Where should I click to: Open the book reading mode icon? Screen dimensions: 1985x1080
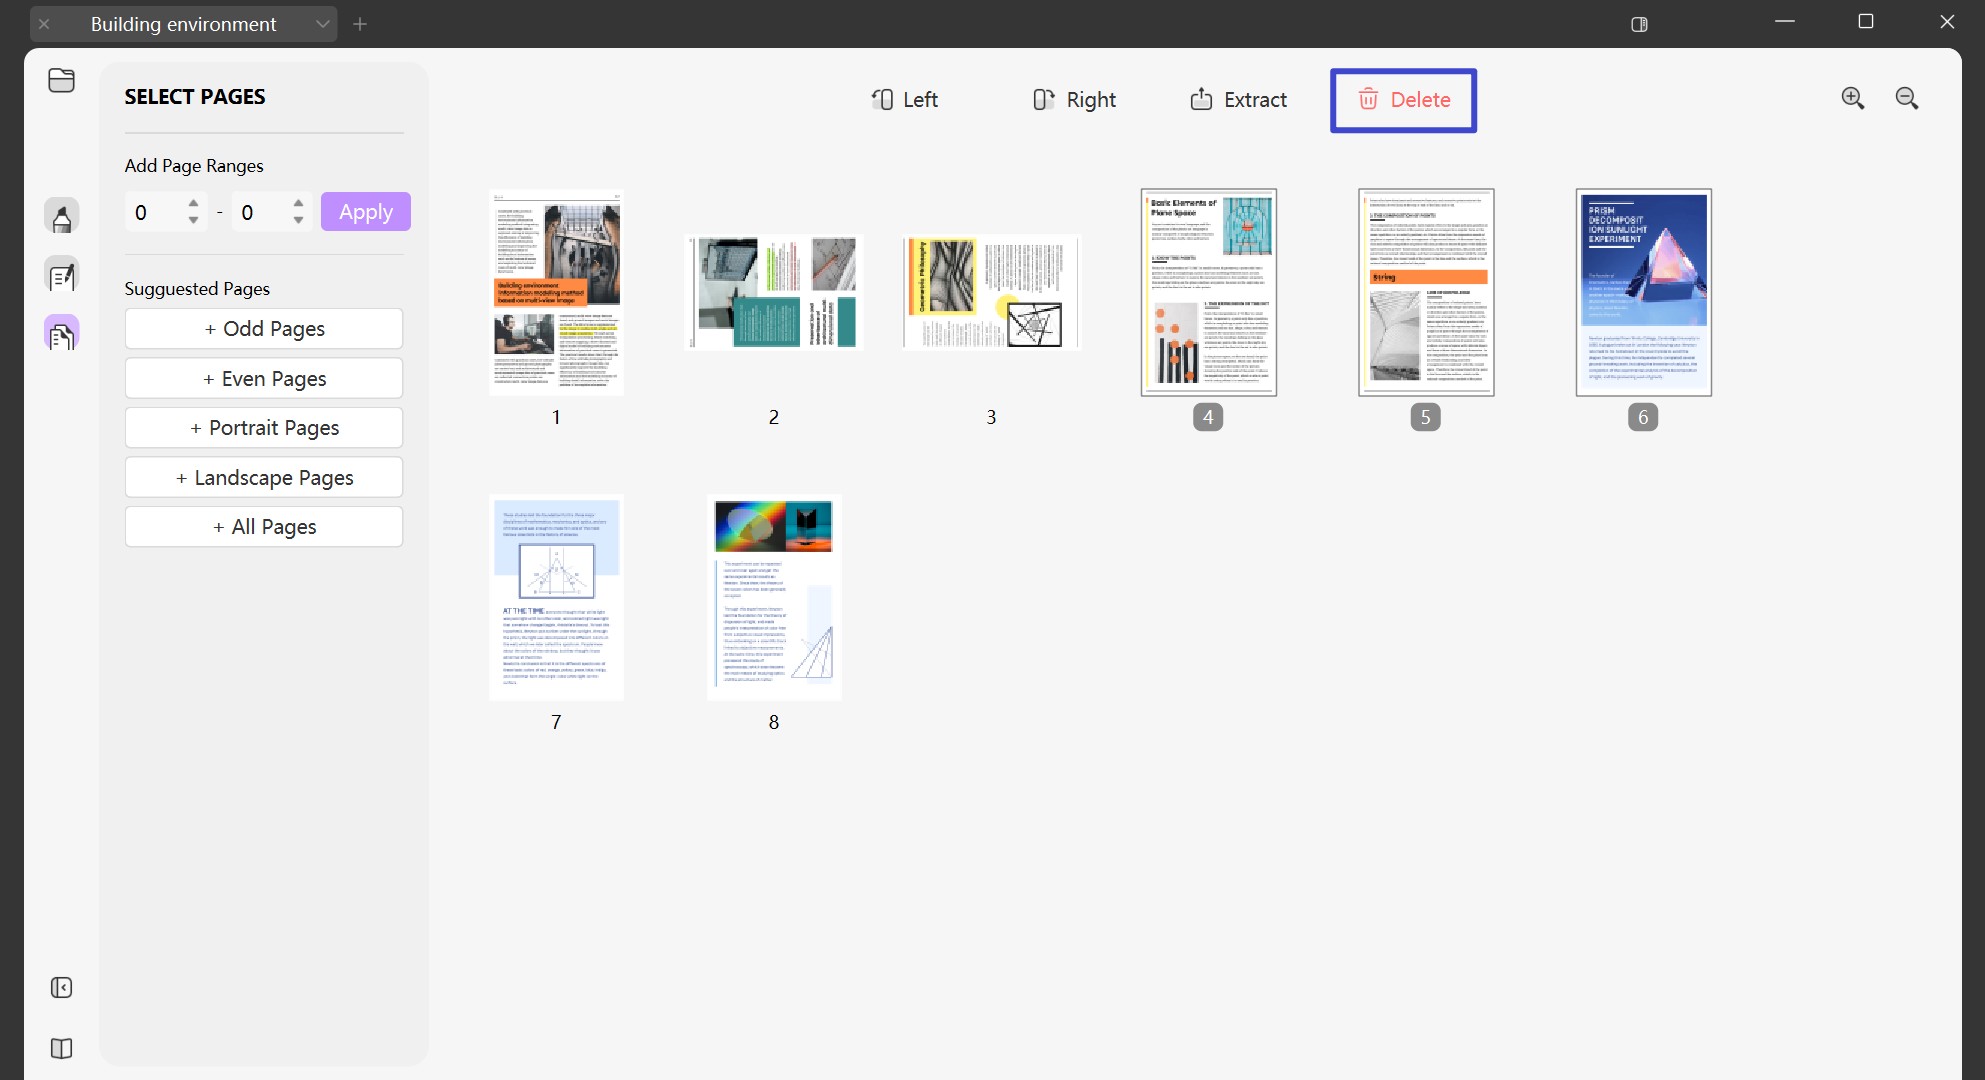point(61,1048)
